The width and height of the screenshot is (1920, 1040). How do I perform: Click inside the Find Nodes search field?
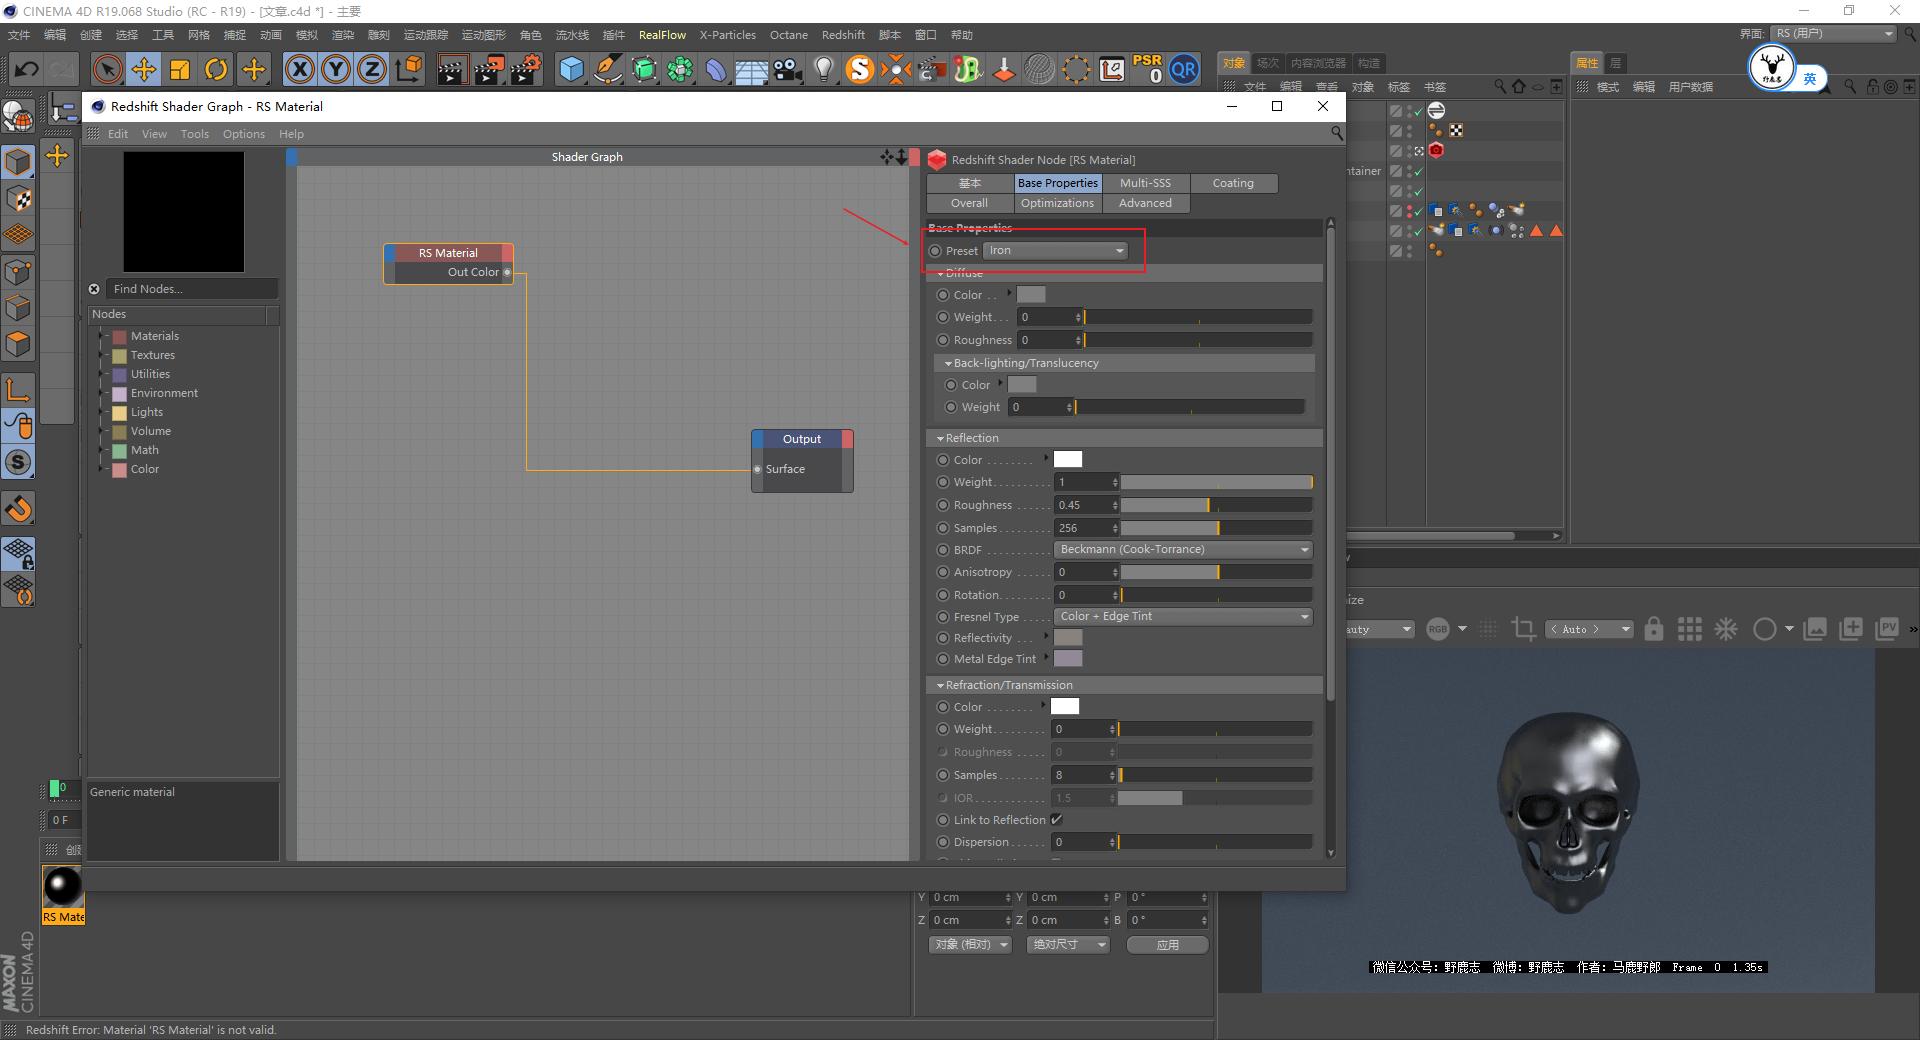coord(190,288)
